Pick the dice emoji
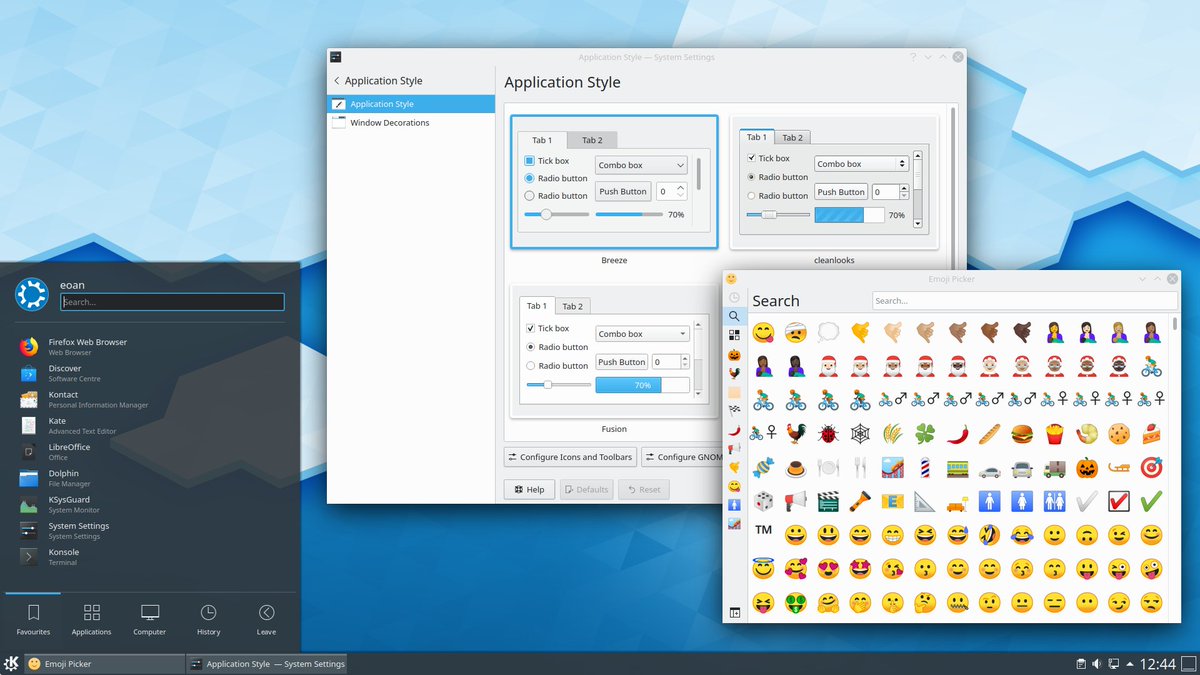The image size is (1200, 675). 763,501
